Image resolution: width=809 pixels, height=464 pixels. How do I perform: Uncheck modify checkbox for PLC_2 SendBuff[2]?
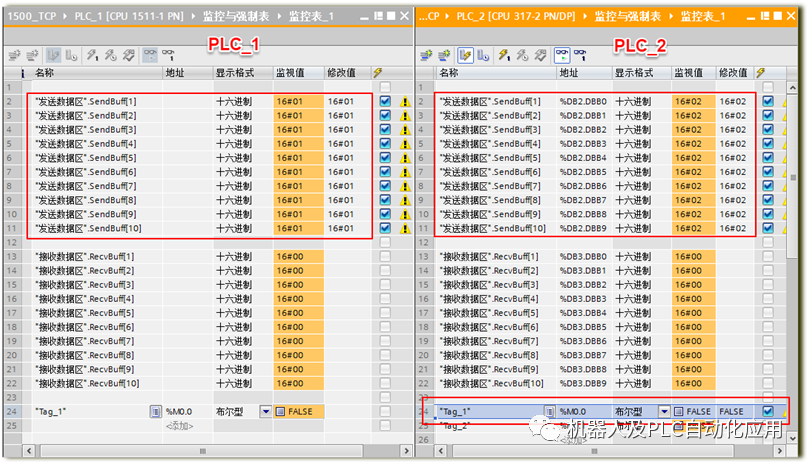point(768,115)
